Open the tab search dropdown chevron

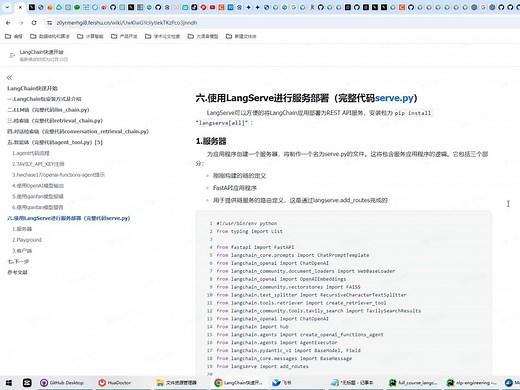coord(7,7)
